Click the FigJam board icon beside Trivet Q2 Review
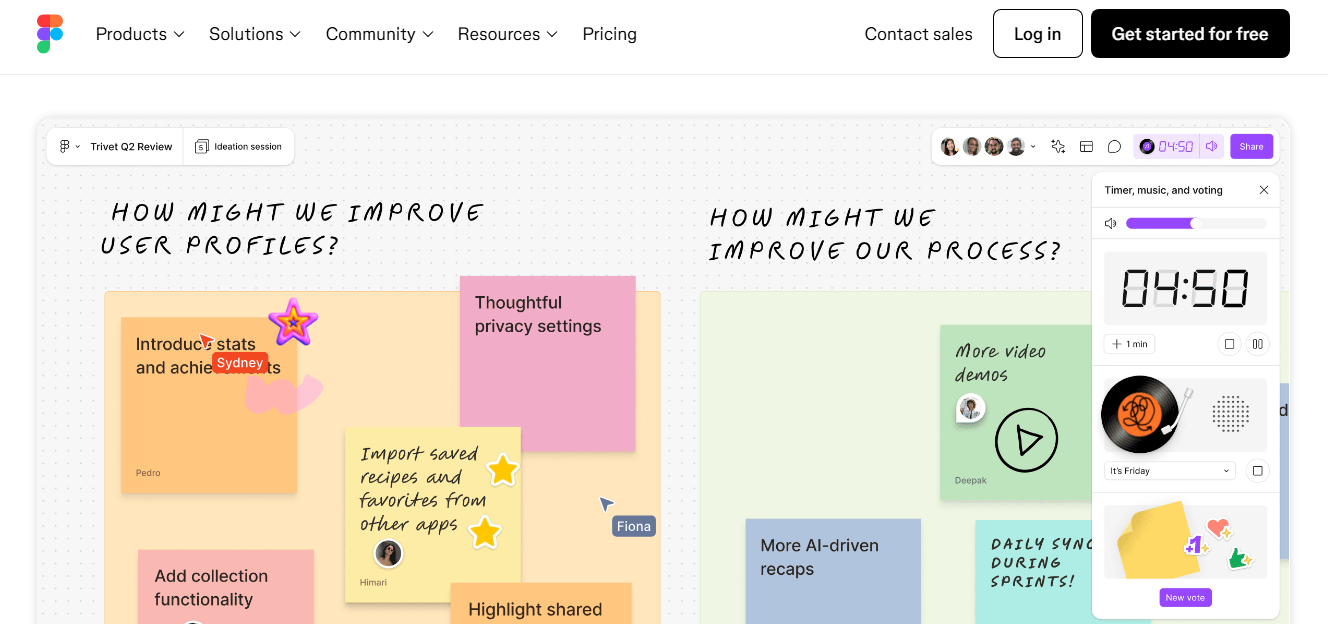Viewport: 1328px width, 624px height. 64,146
